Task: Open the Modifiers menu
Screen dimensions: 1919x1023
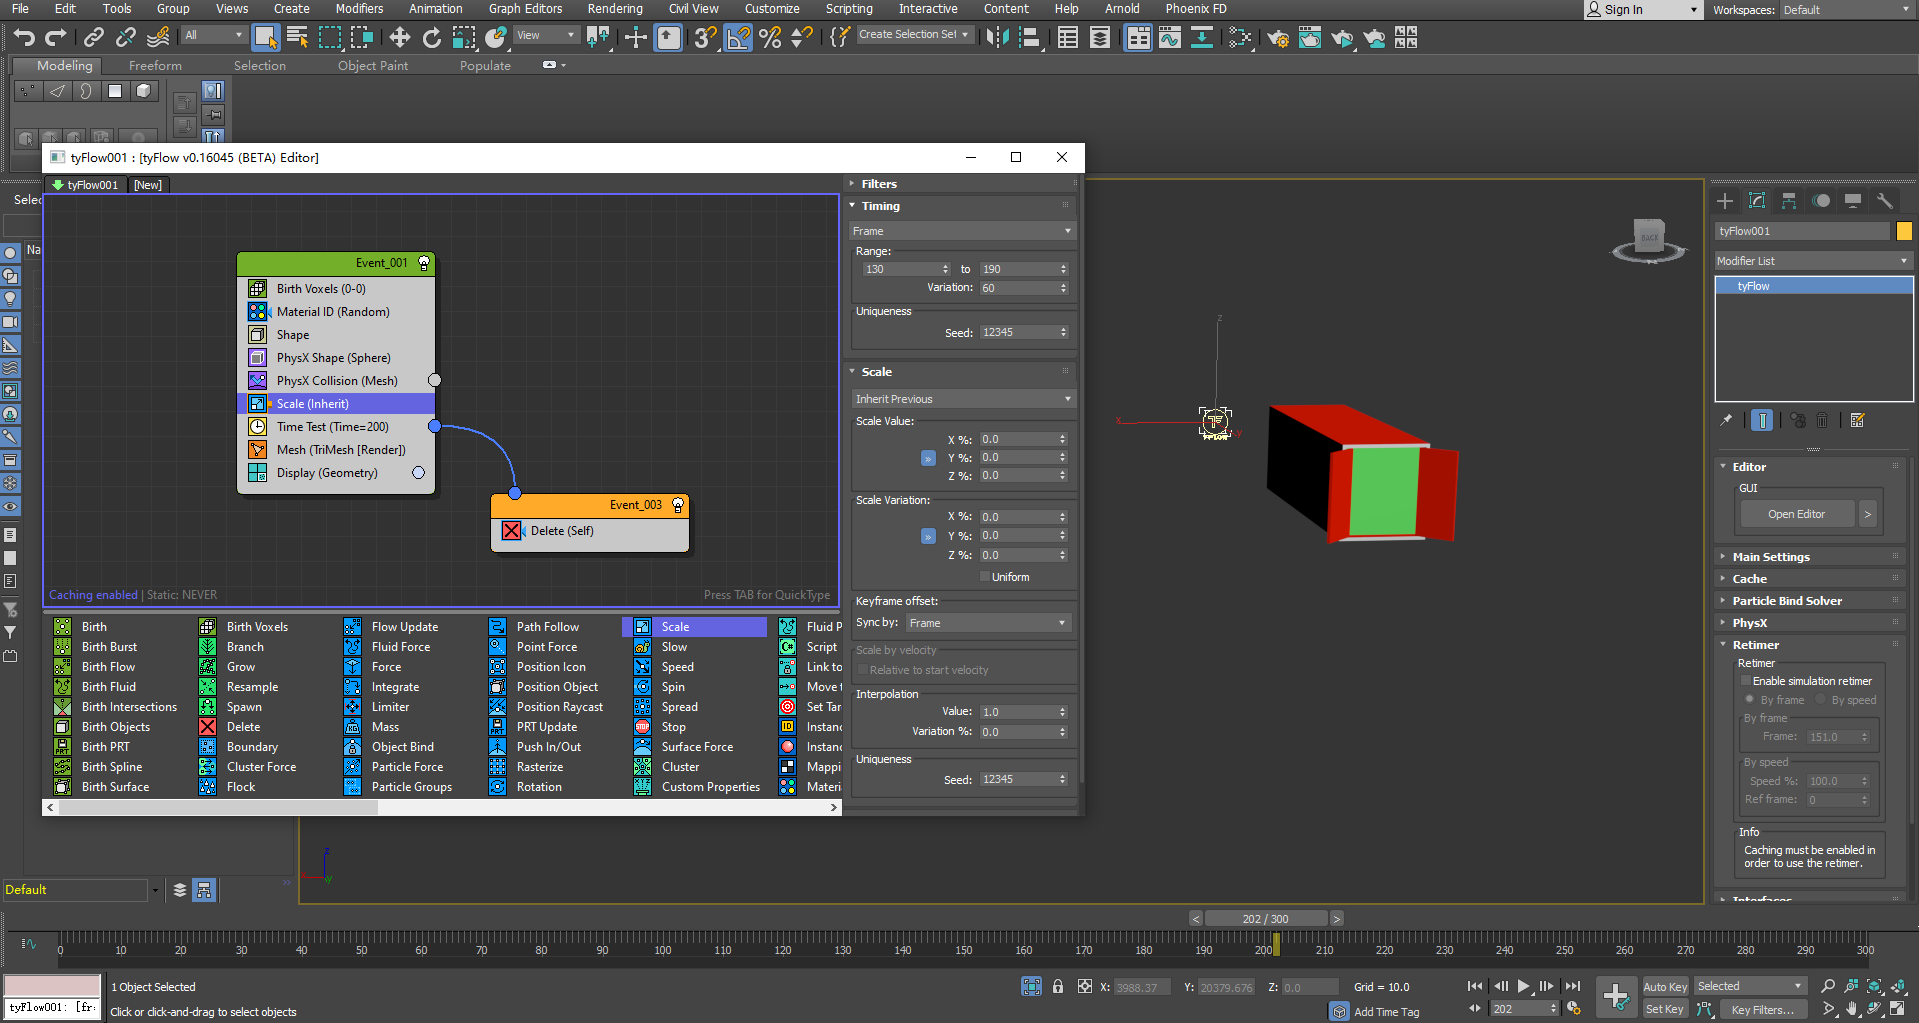Action: tap(359, 9)
